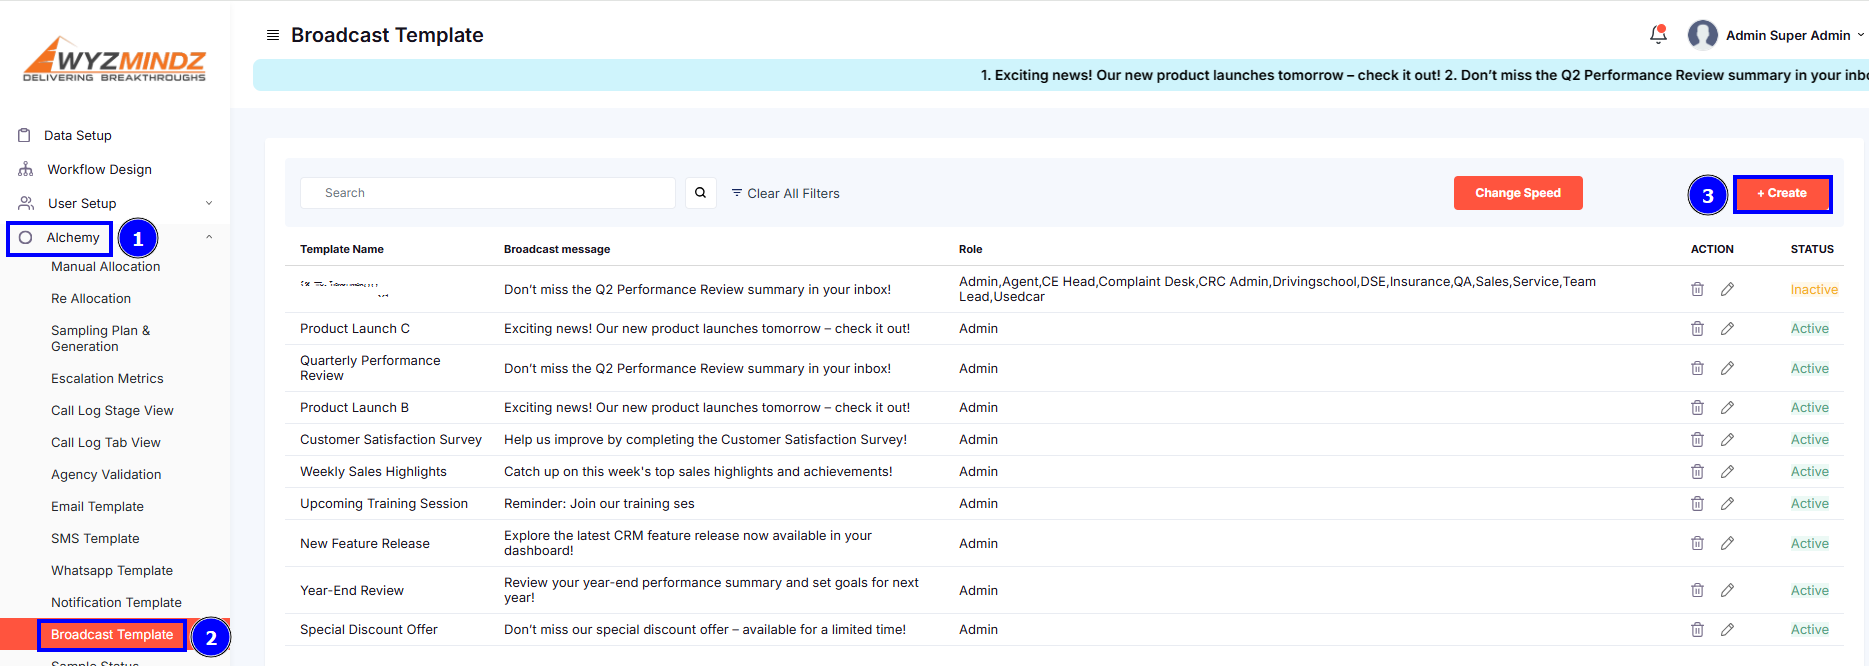1869x666 pixels.
Task: Collapse the Alchemy menu chevron
Action: point(209,238)
